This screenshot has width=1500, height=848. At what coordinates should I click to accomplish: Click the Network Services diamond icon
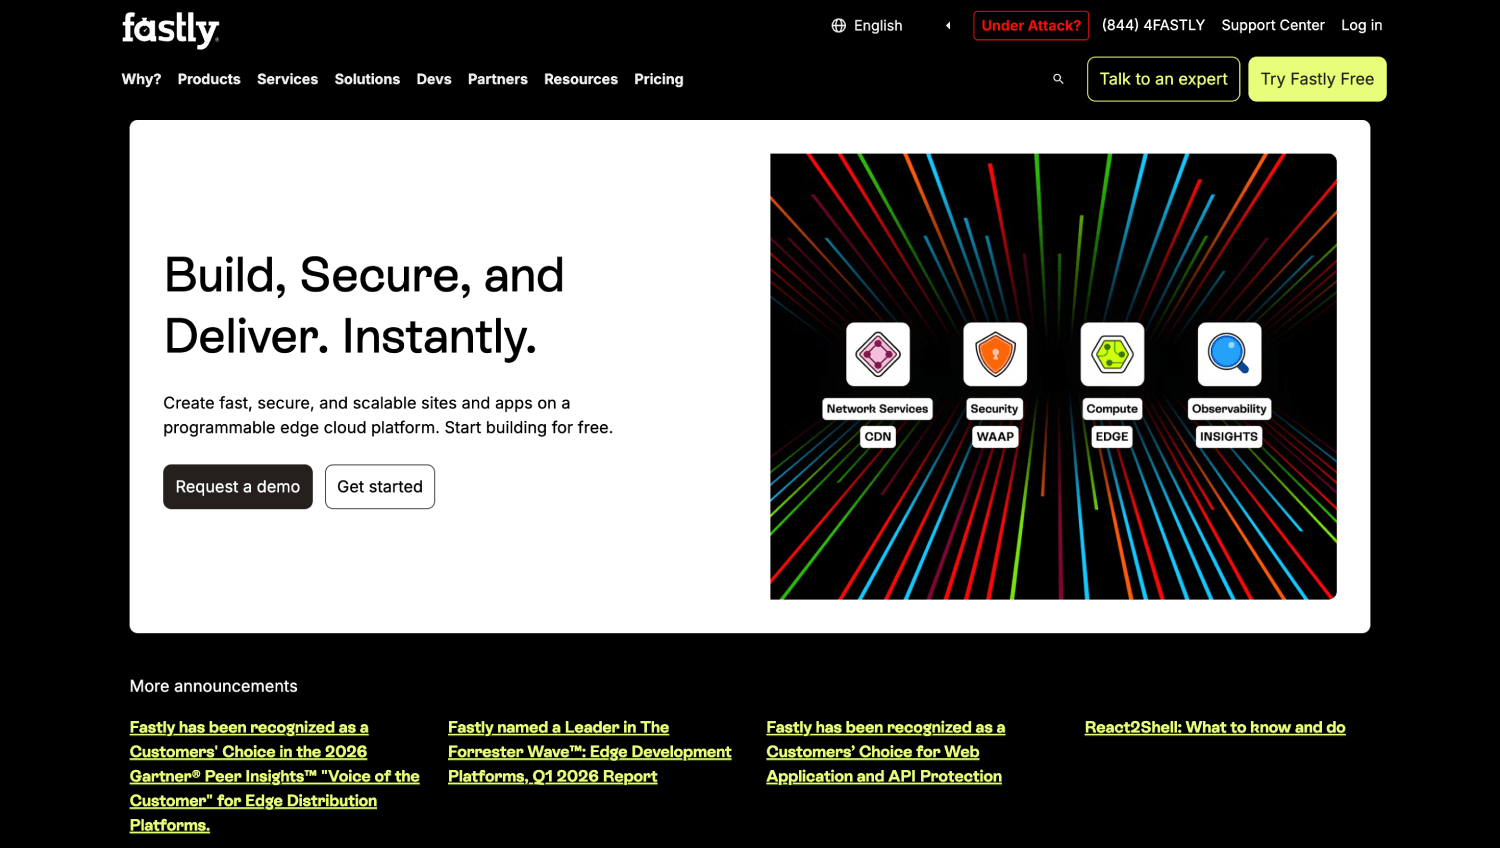pos(878,354)
